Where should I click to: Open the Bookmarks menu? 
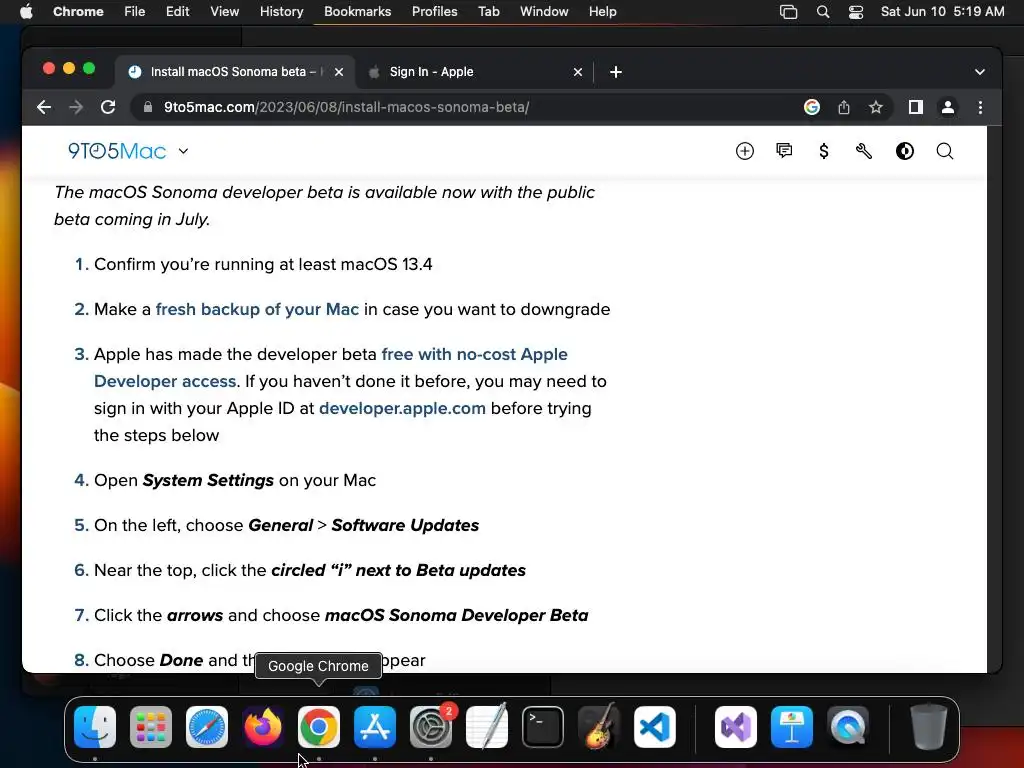357,12
